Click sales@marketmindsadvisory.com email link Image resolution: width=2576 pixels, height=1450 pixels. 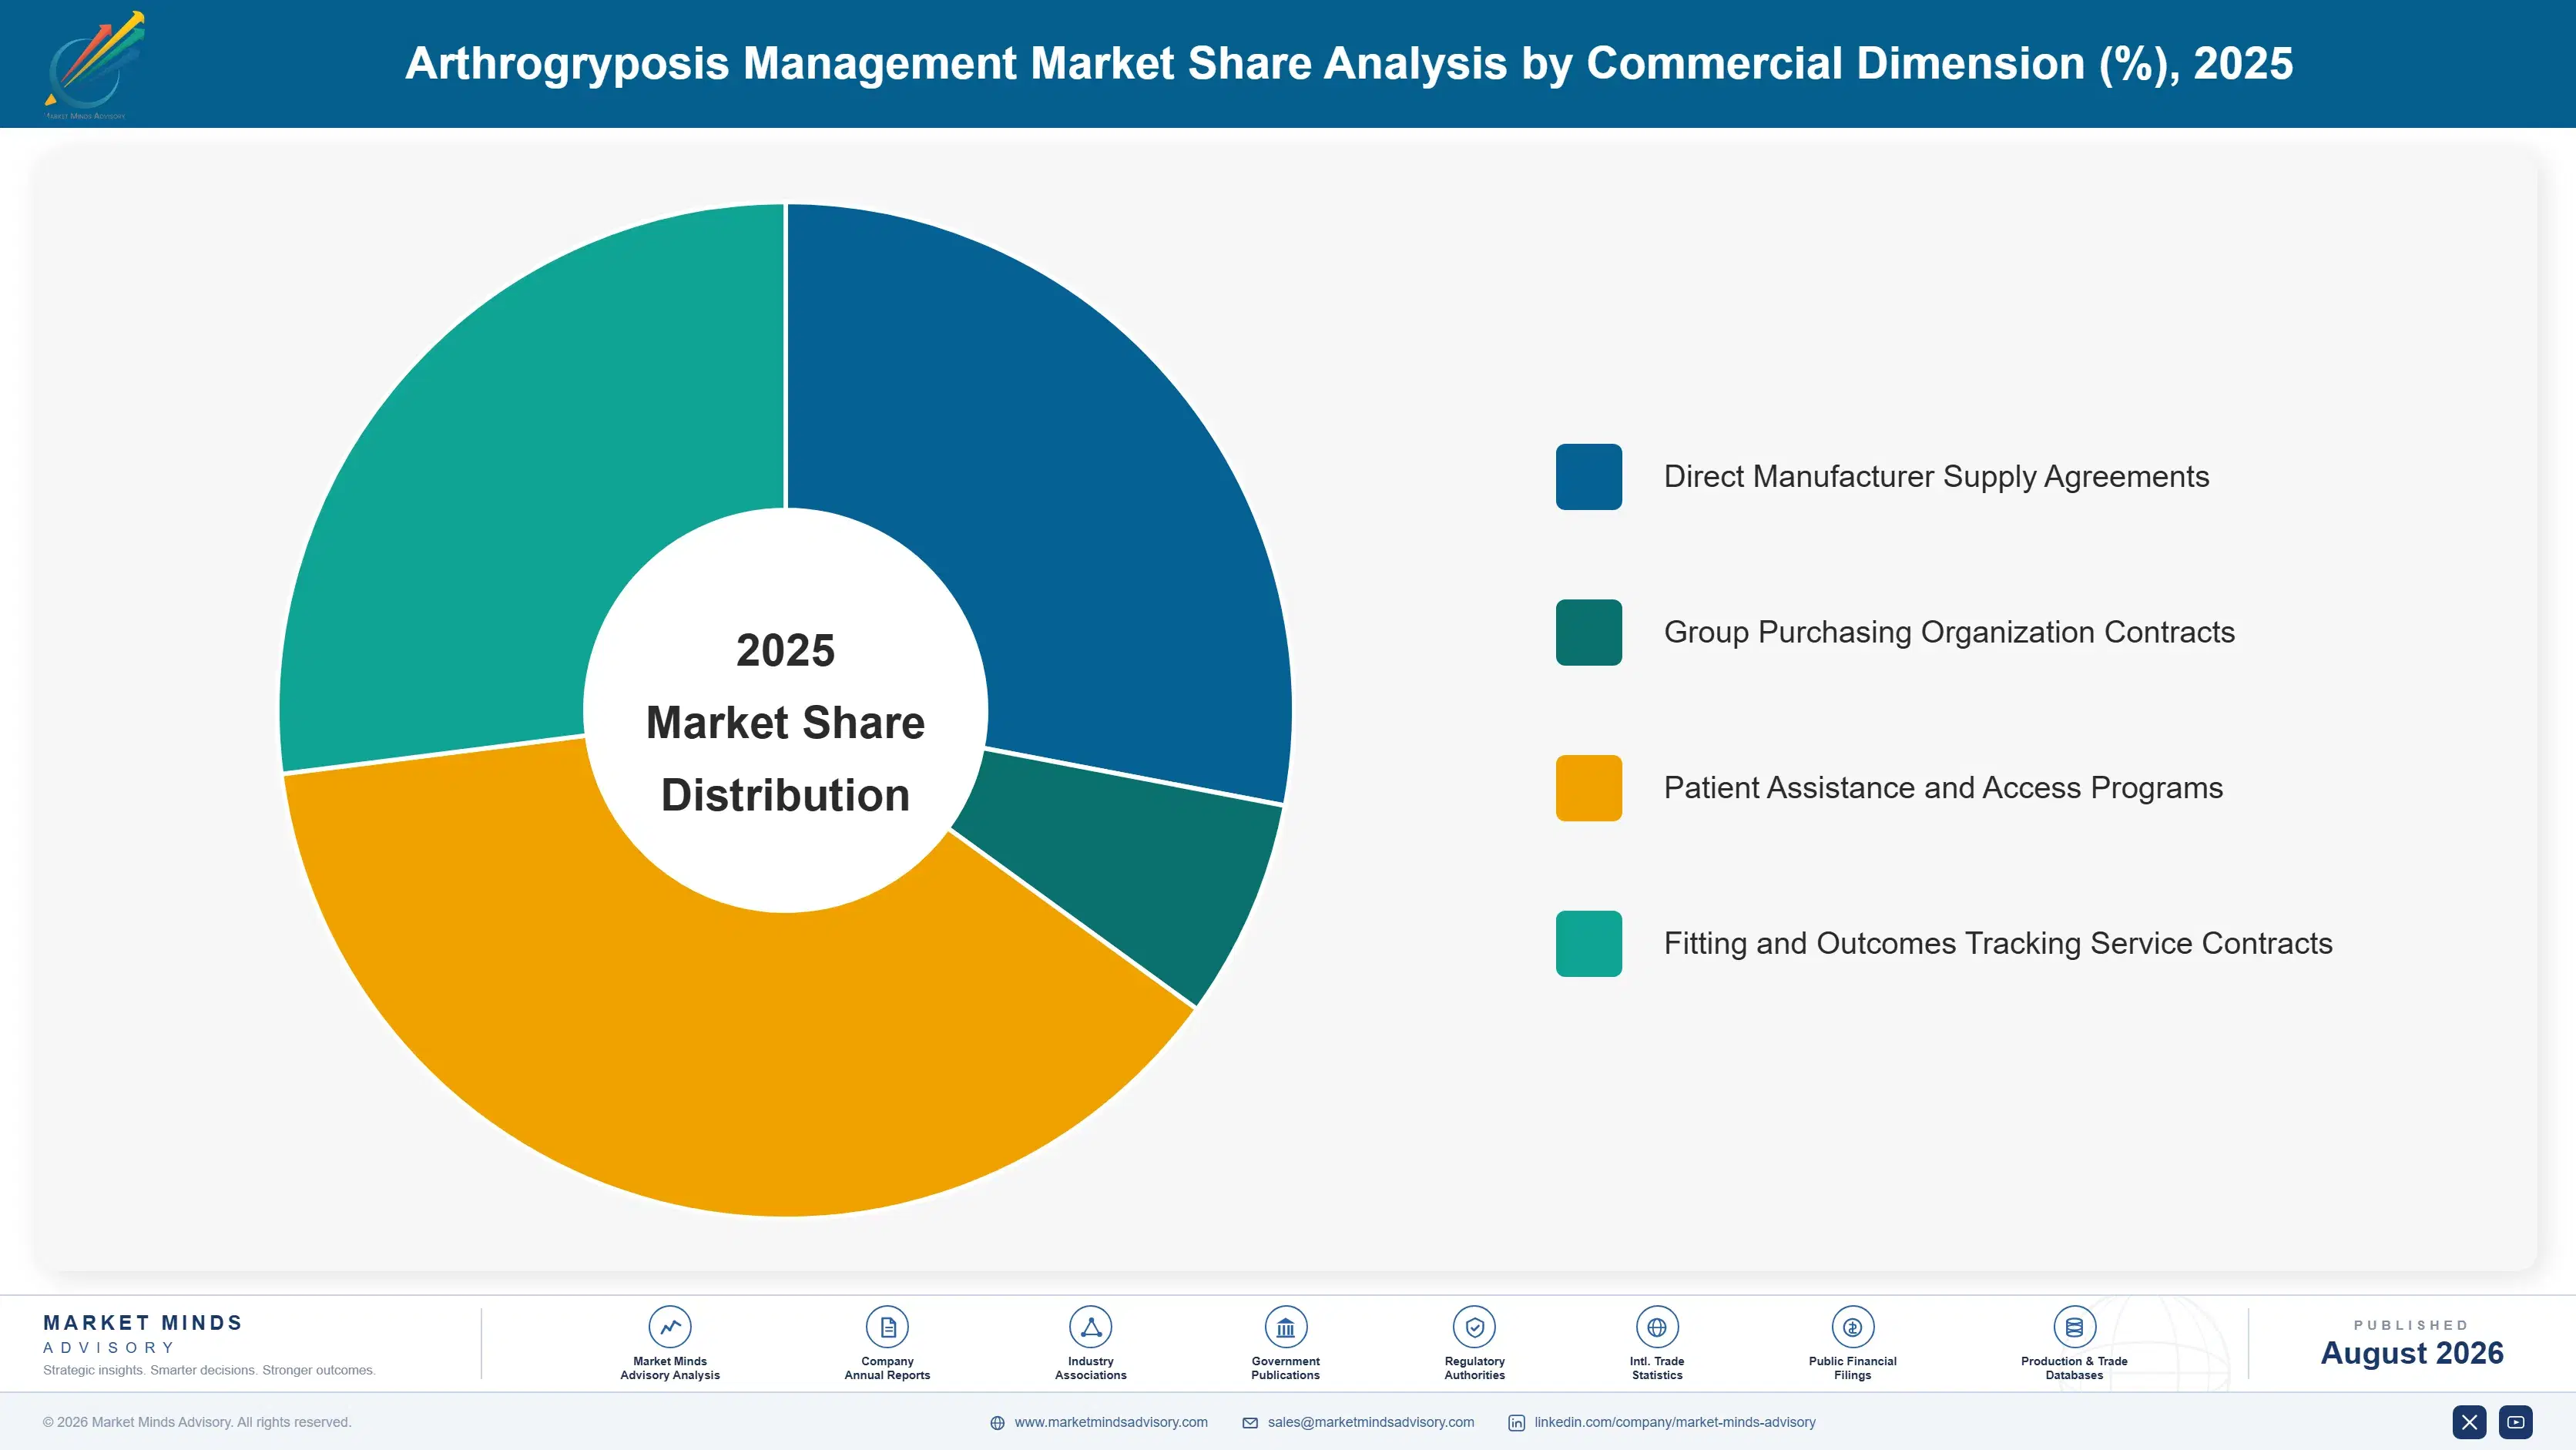[x=1371, y=1422]
